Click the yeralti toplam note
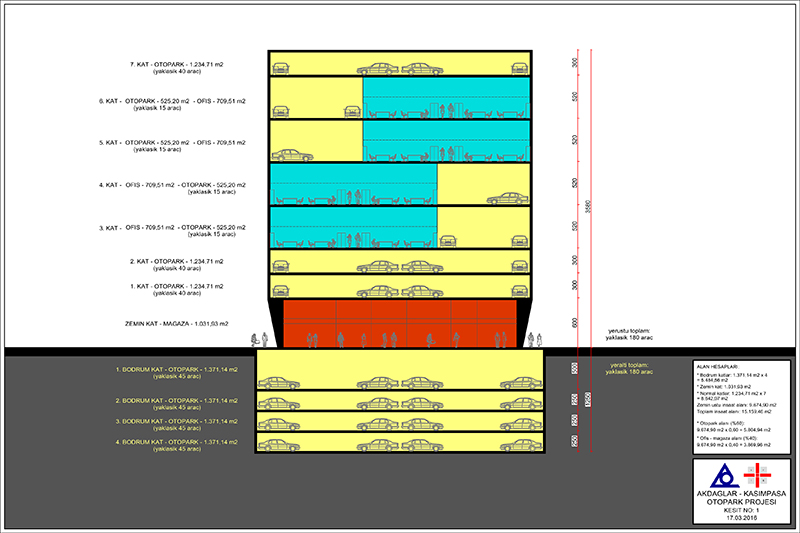The height and width of the screenshot is (533, 800). point(629,368)
